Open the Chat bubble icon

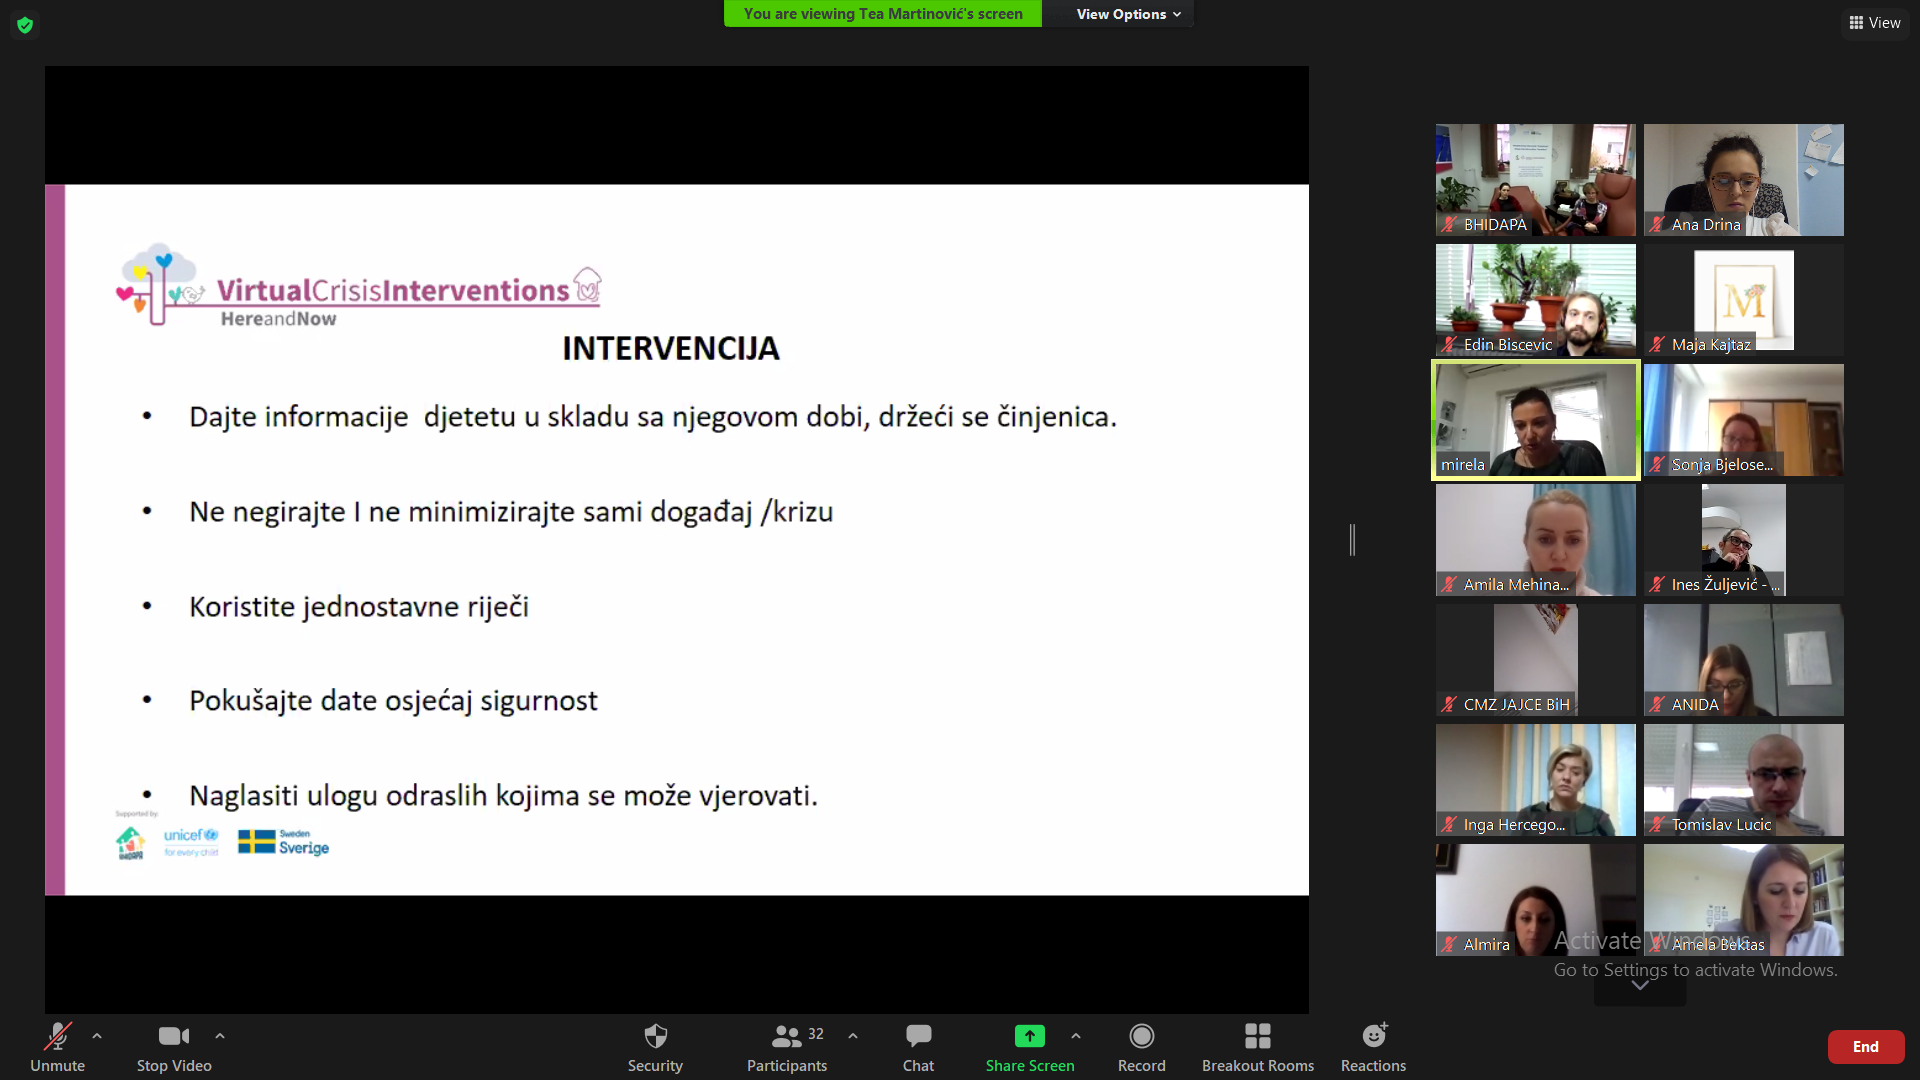coord(918,1036)
